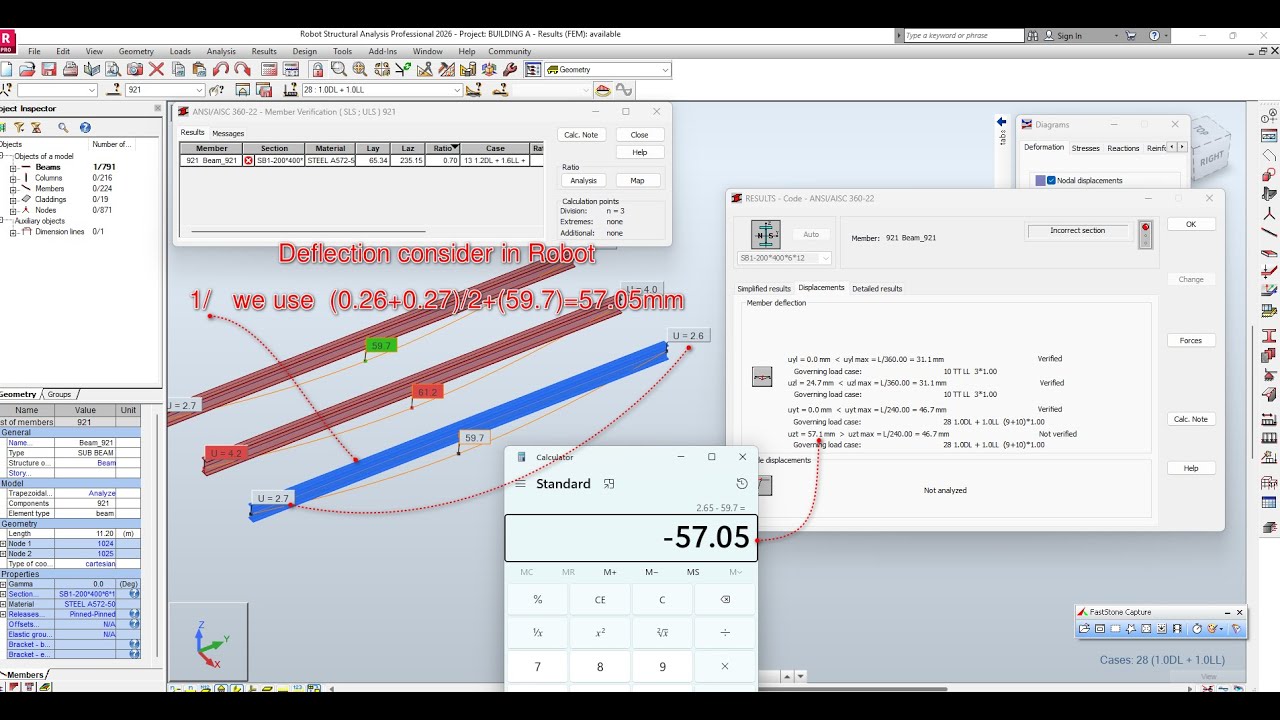The height and width of the screenshot is (720, 1280).
Task: Click the search keyword input field
Action: (x=963, y=36)
